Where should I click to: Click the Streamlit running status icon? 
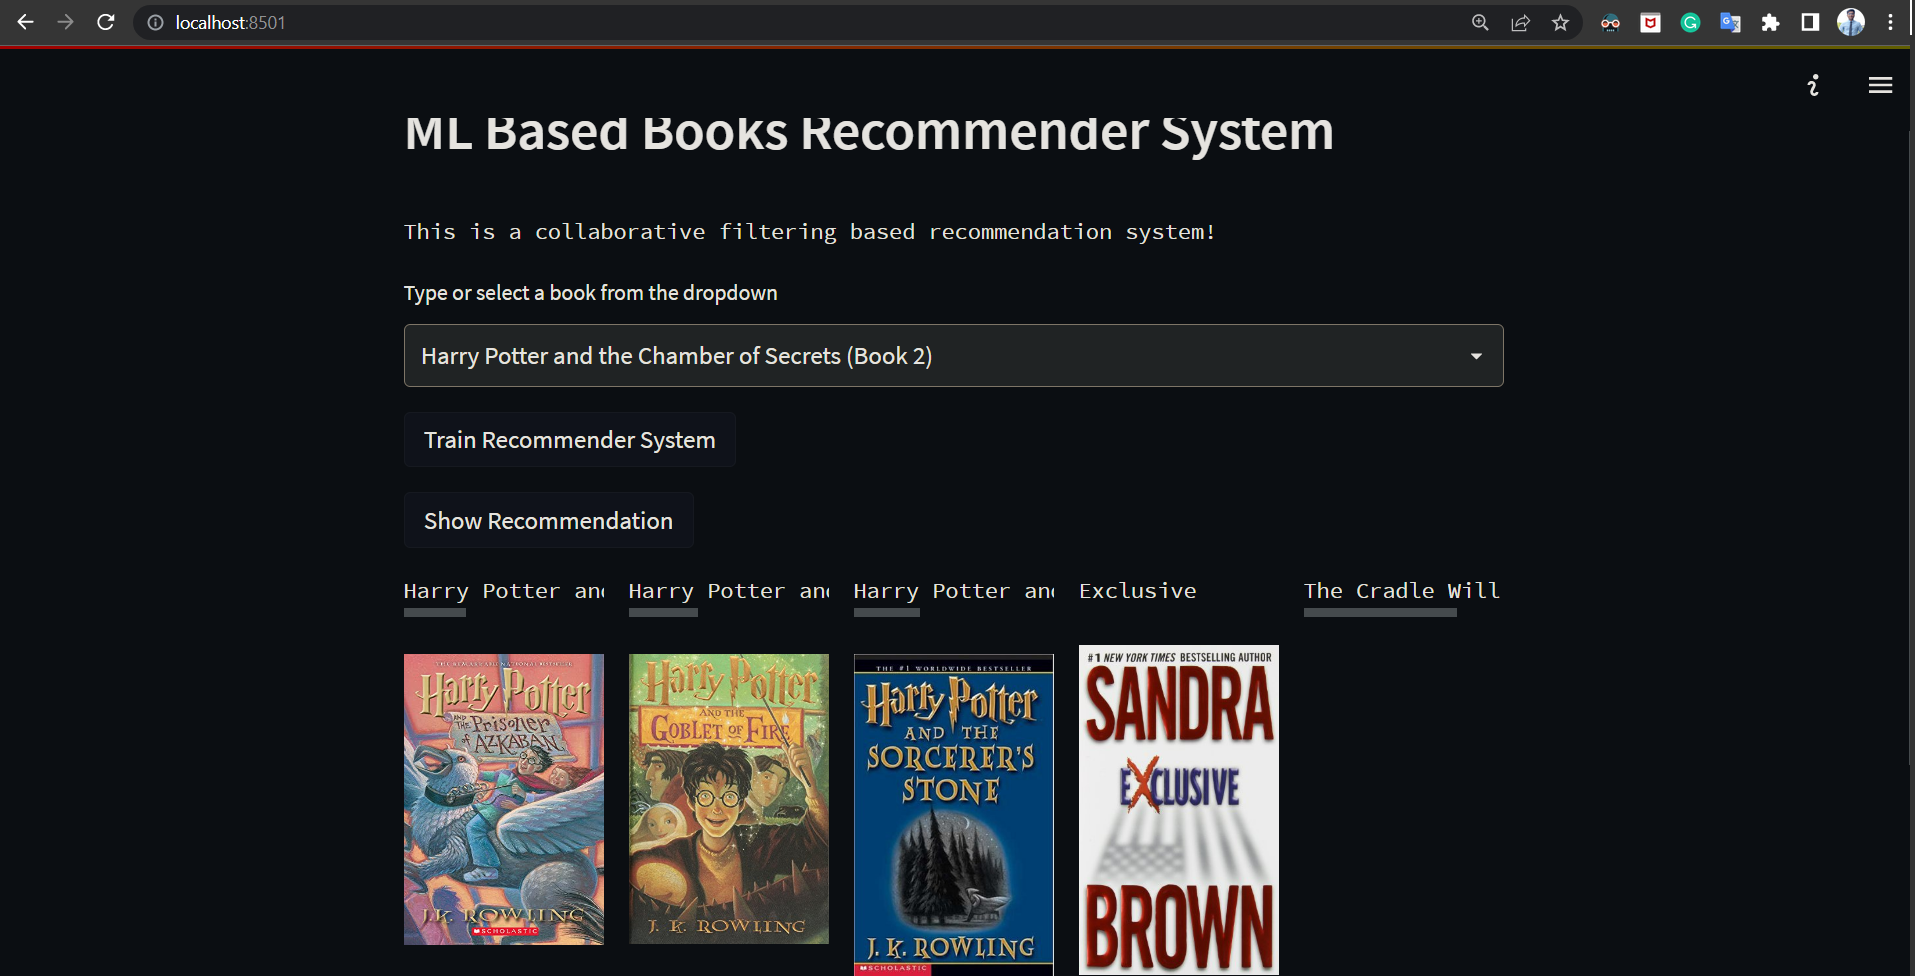[x=1813, y=85]
